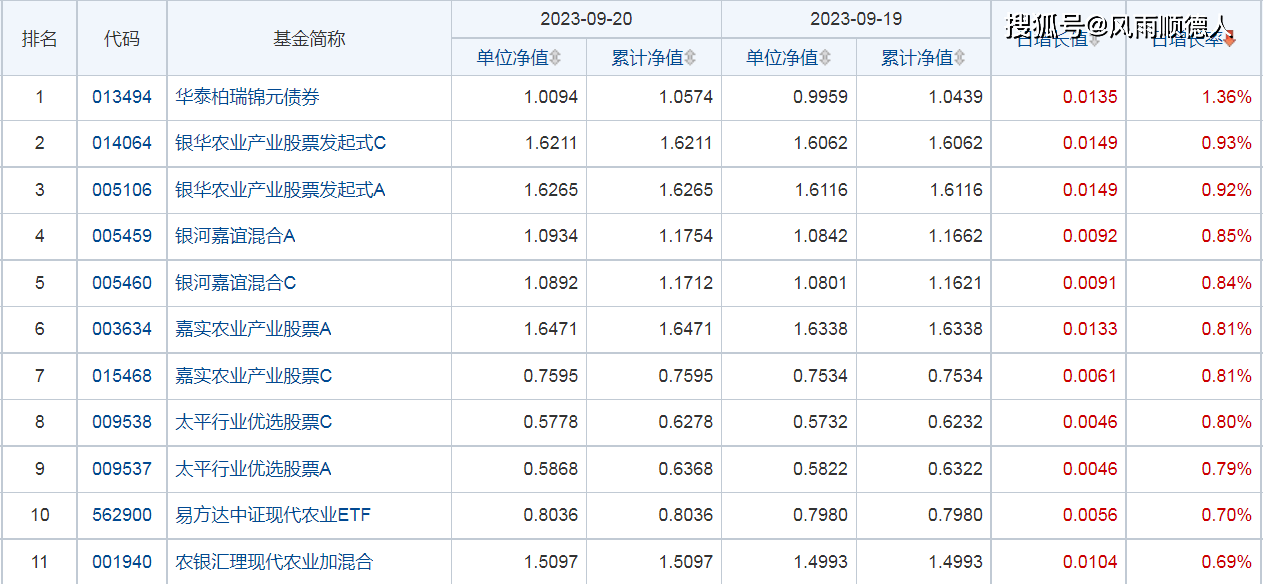Sort by 2023-09-19 累计净值 arrow icon
1263x584 pixels.
960,58
